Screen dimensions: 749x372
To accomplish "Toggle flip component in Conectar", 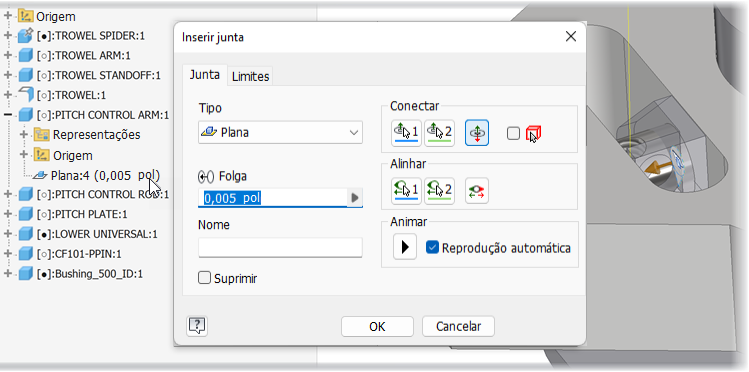I will click(x=477, y=133).
